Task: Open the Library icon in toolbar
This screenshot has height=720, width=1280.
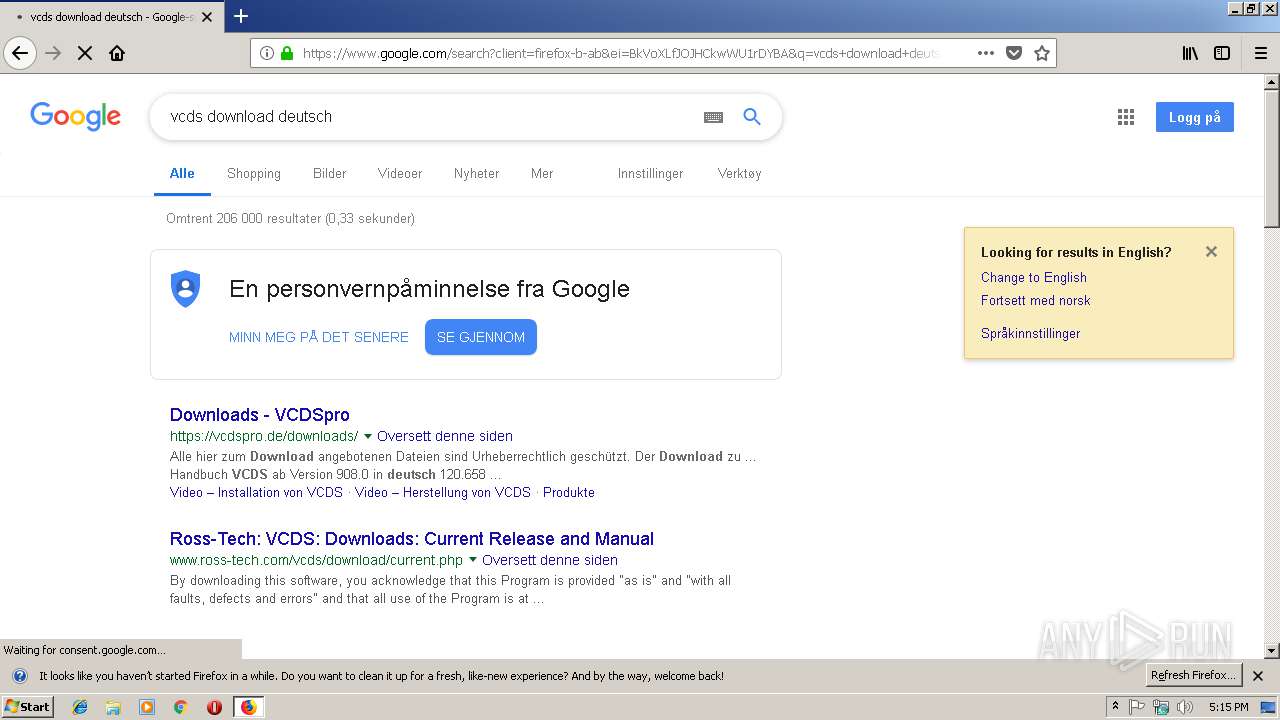Action: pyautogui.click(x=1190, y=53)
